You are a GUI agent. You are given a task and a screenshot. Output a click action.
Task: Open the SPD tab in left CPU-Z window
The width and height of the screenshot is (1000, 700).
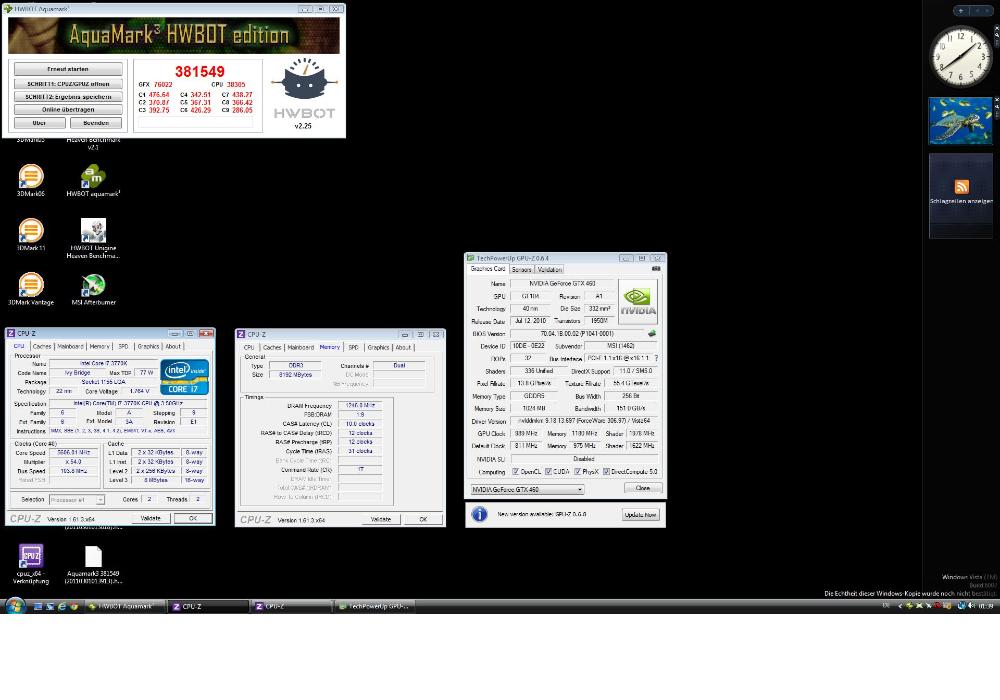coord(123,346)
